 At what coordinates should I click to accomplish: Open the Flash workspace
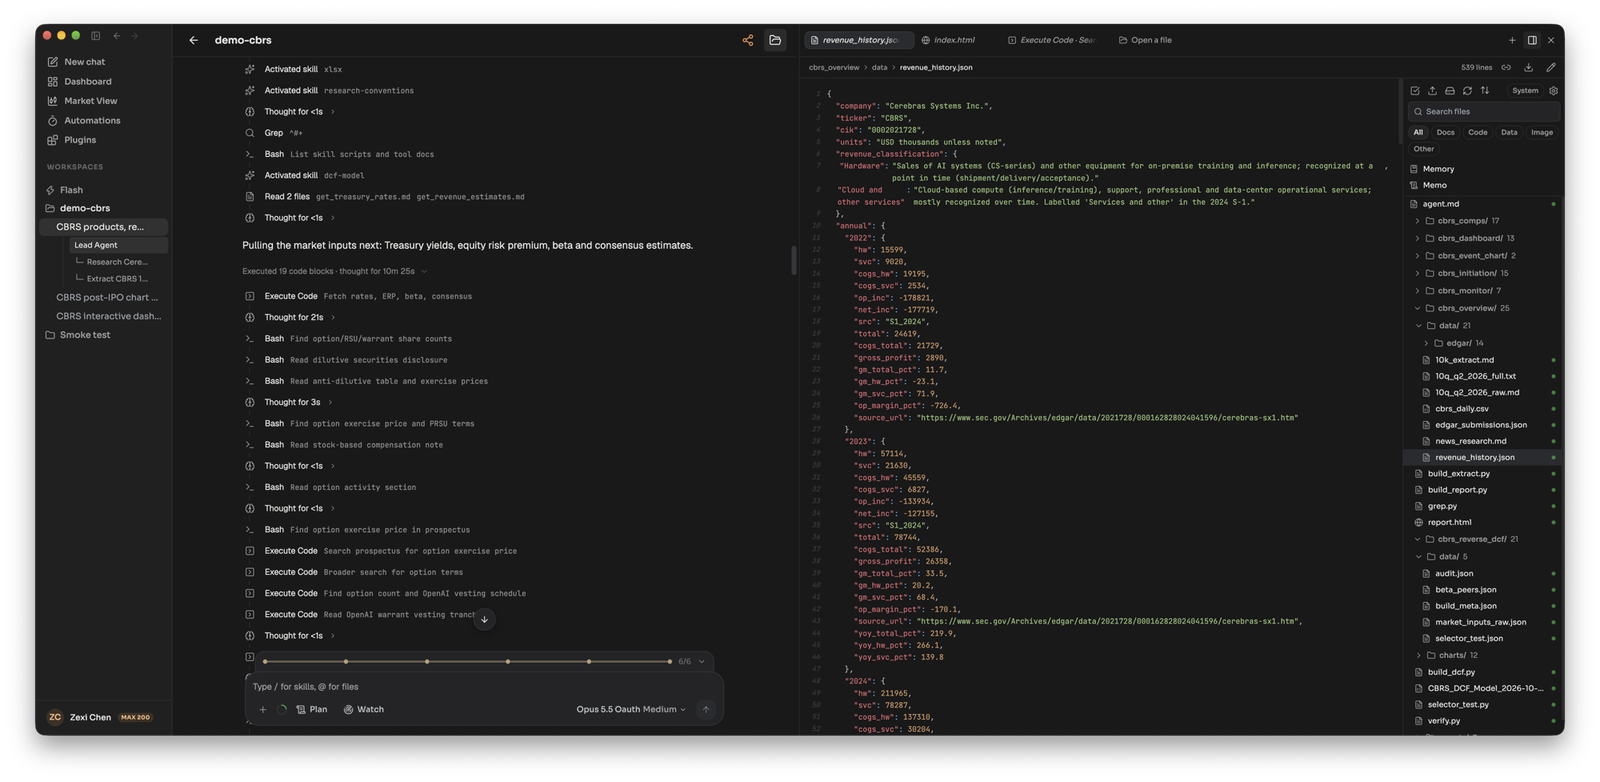tap(71, 190)
